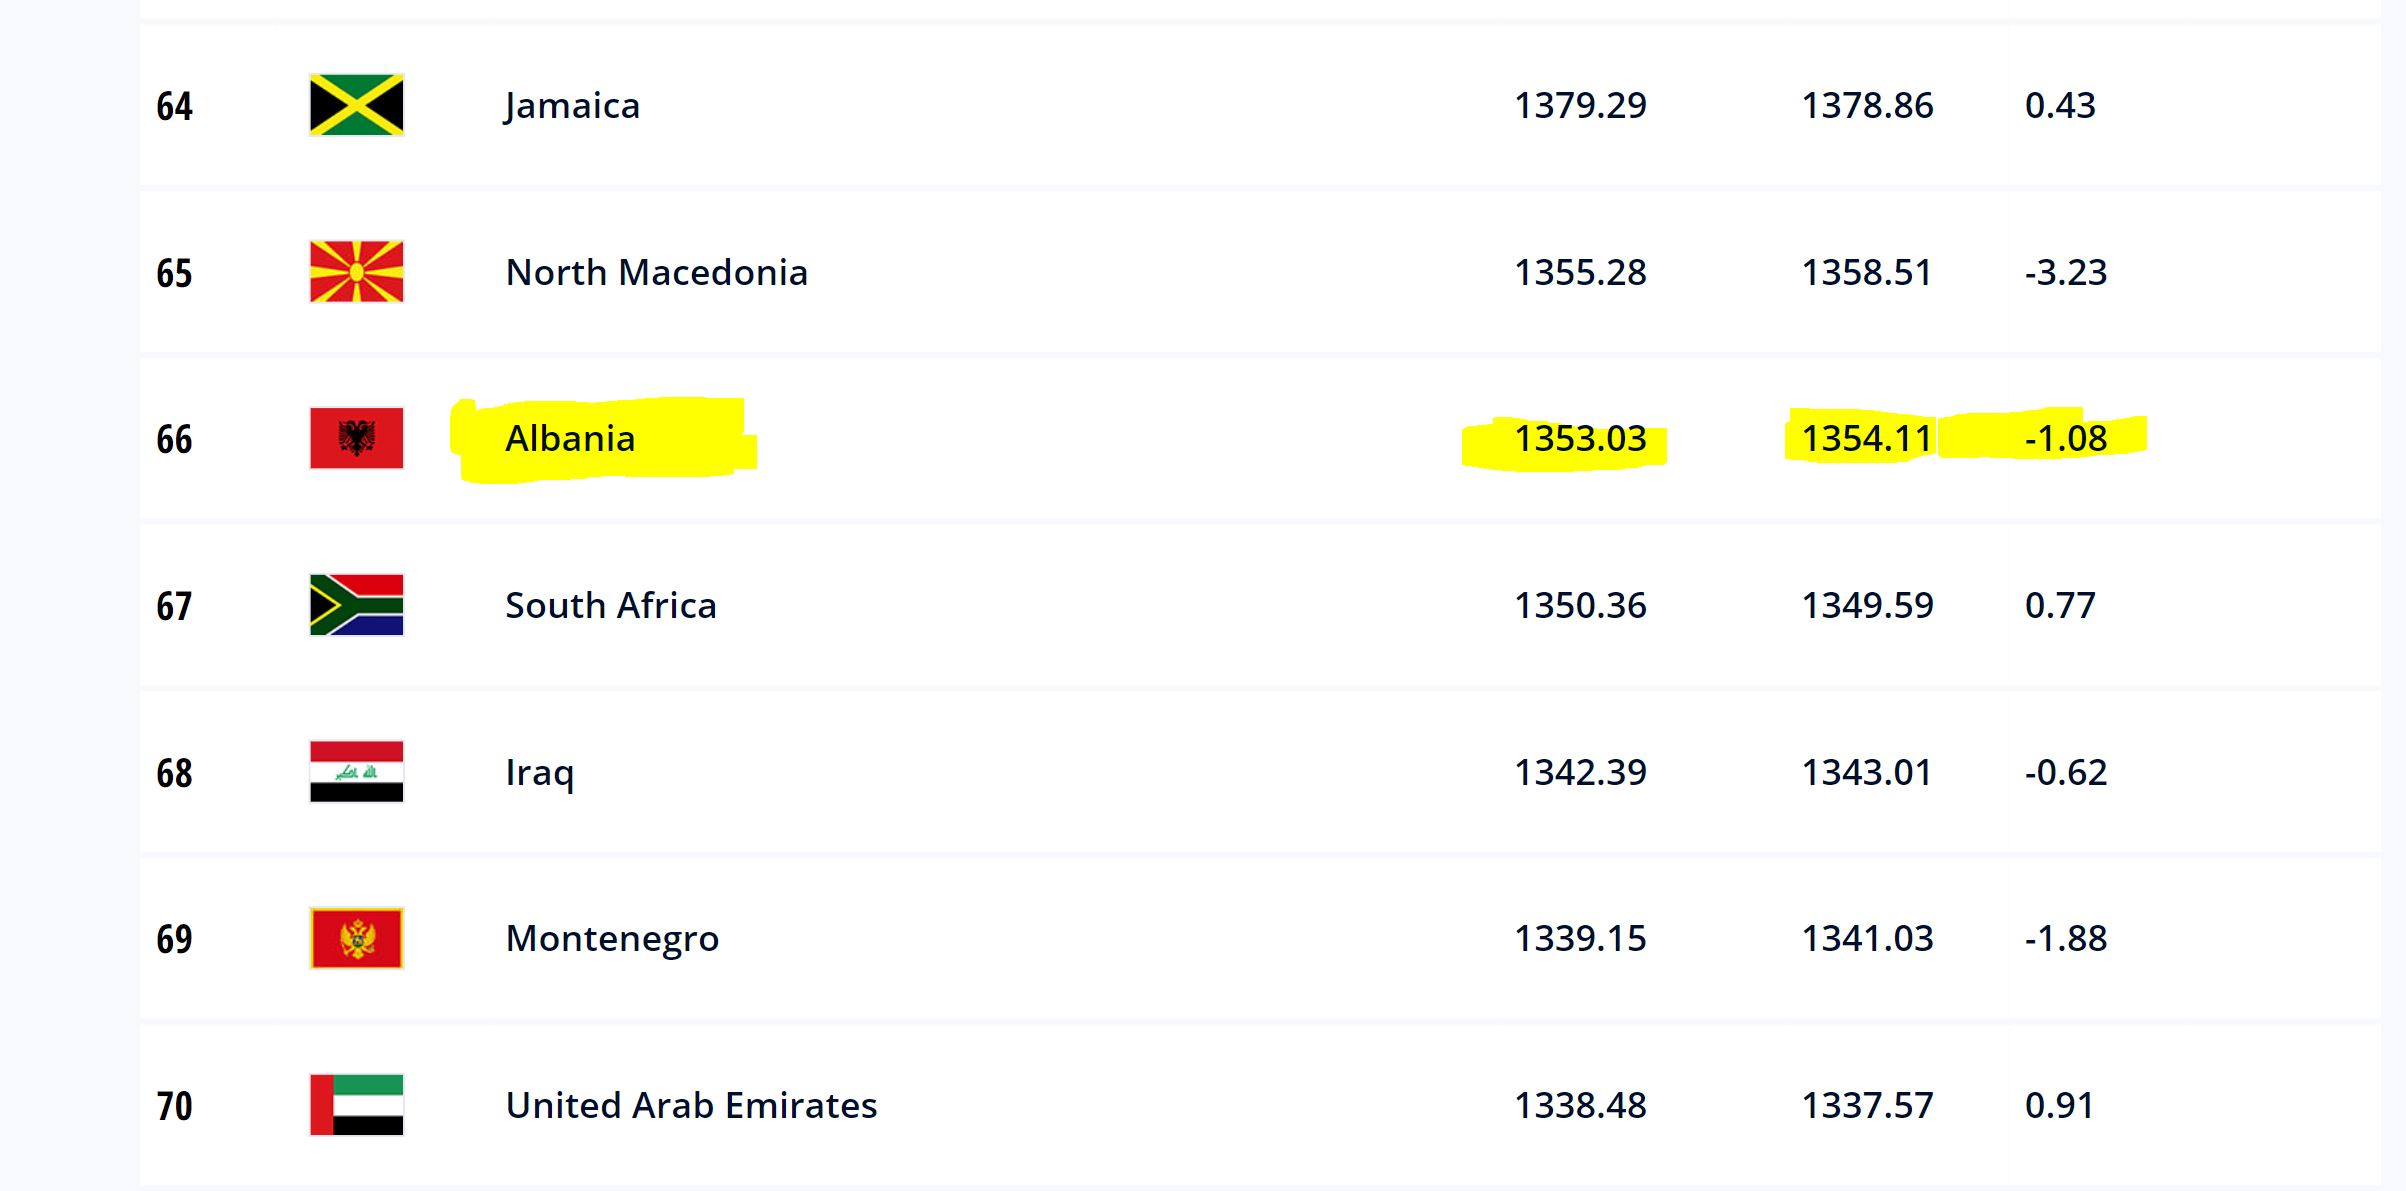The height and width of the screenshot is (1191, 2406).
Task: Click rank number 64 in Jamaica row
Action: 174,106
